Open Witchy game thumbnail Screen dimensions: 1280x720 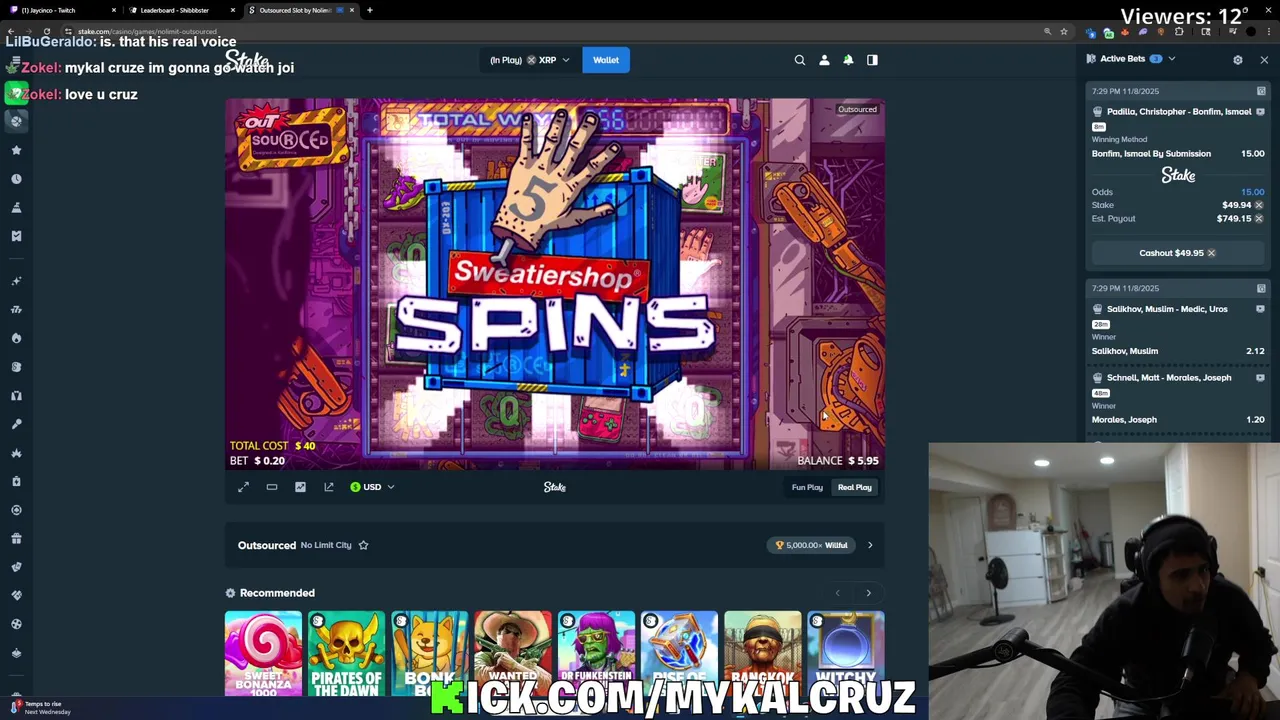(846, 654)
